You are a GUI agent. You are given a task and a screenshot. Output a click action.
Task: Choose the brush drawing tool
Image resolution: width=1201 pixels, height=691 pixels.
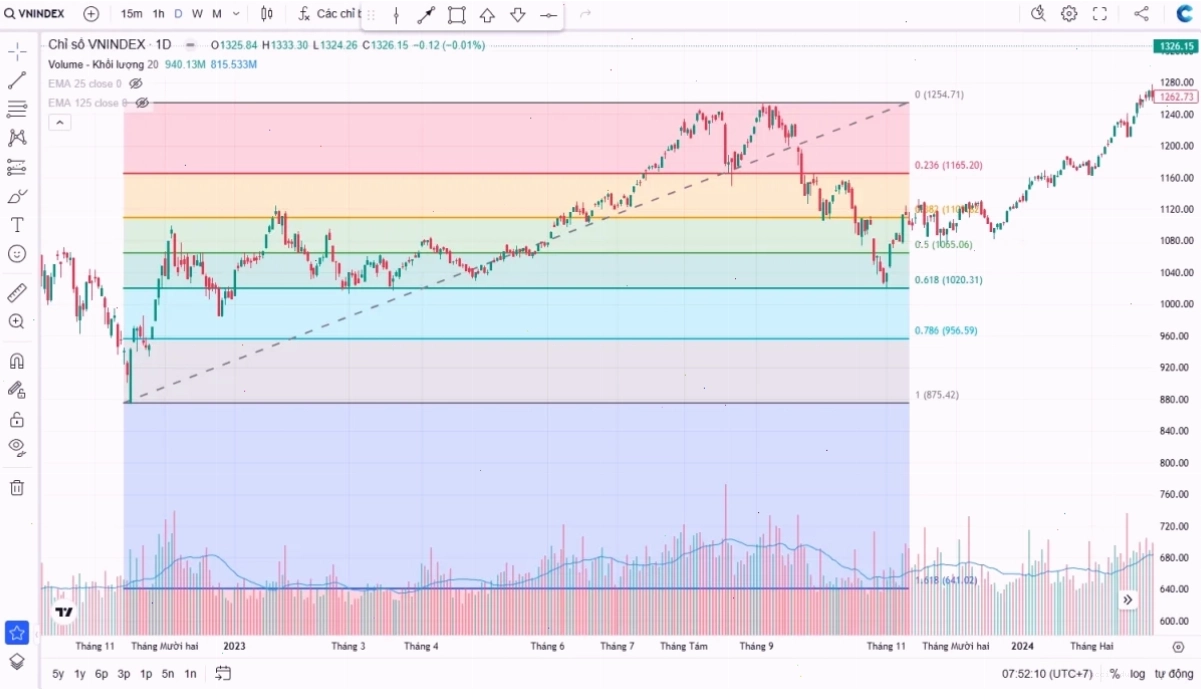(x=17, y=196)
